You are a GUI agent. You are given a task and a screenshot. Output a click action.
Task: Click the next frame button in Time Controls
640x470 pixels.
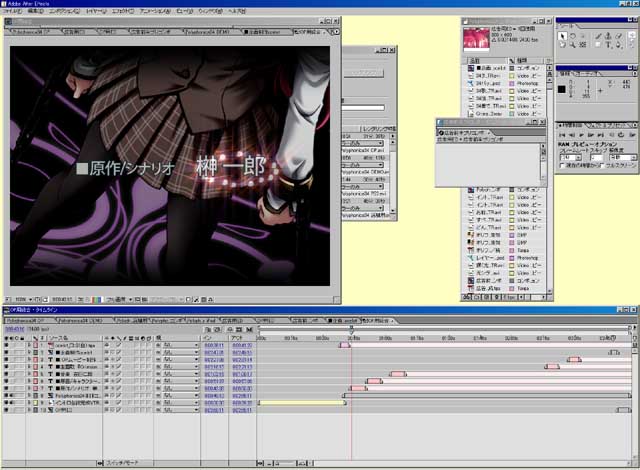pyautogui.click(x=591, y=135)
